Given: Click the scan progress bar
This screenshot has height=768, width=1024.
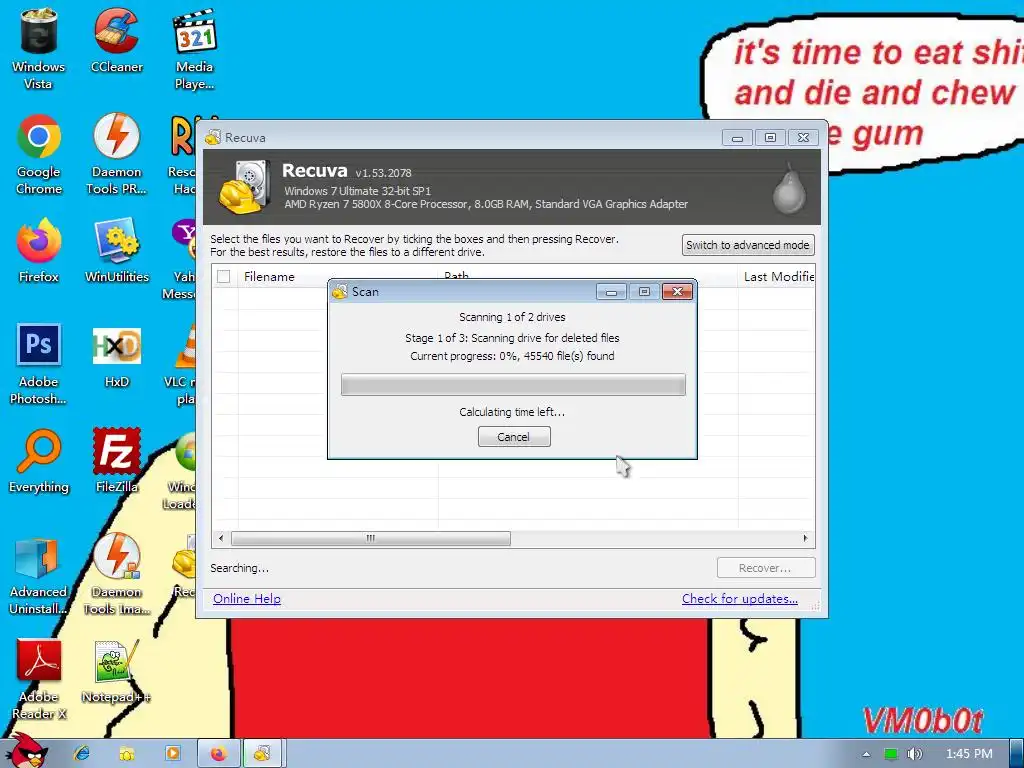Looking at the screenshot, I should [513, 385].
